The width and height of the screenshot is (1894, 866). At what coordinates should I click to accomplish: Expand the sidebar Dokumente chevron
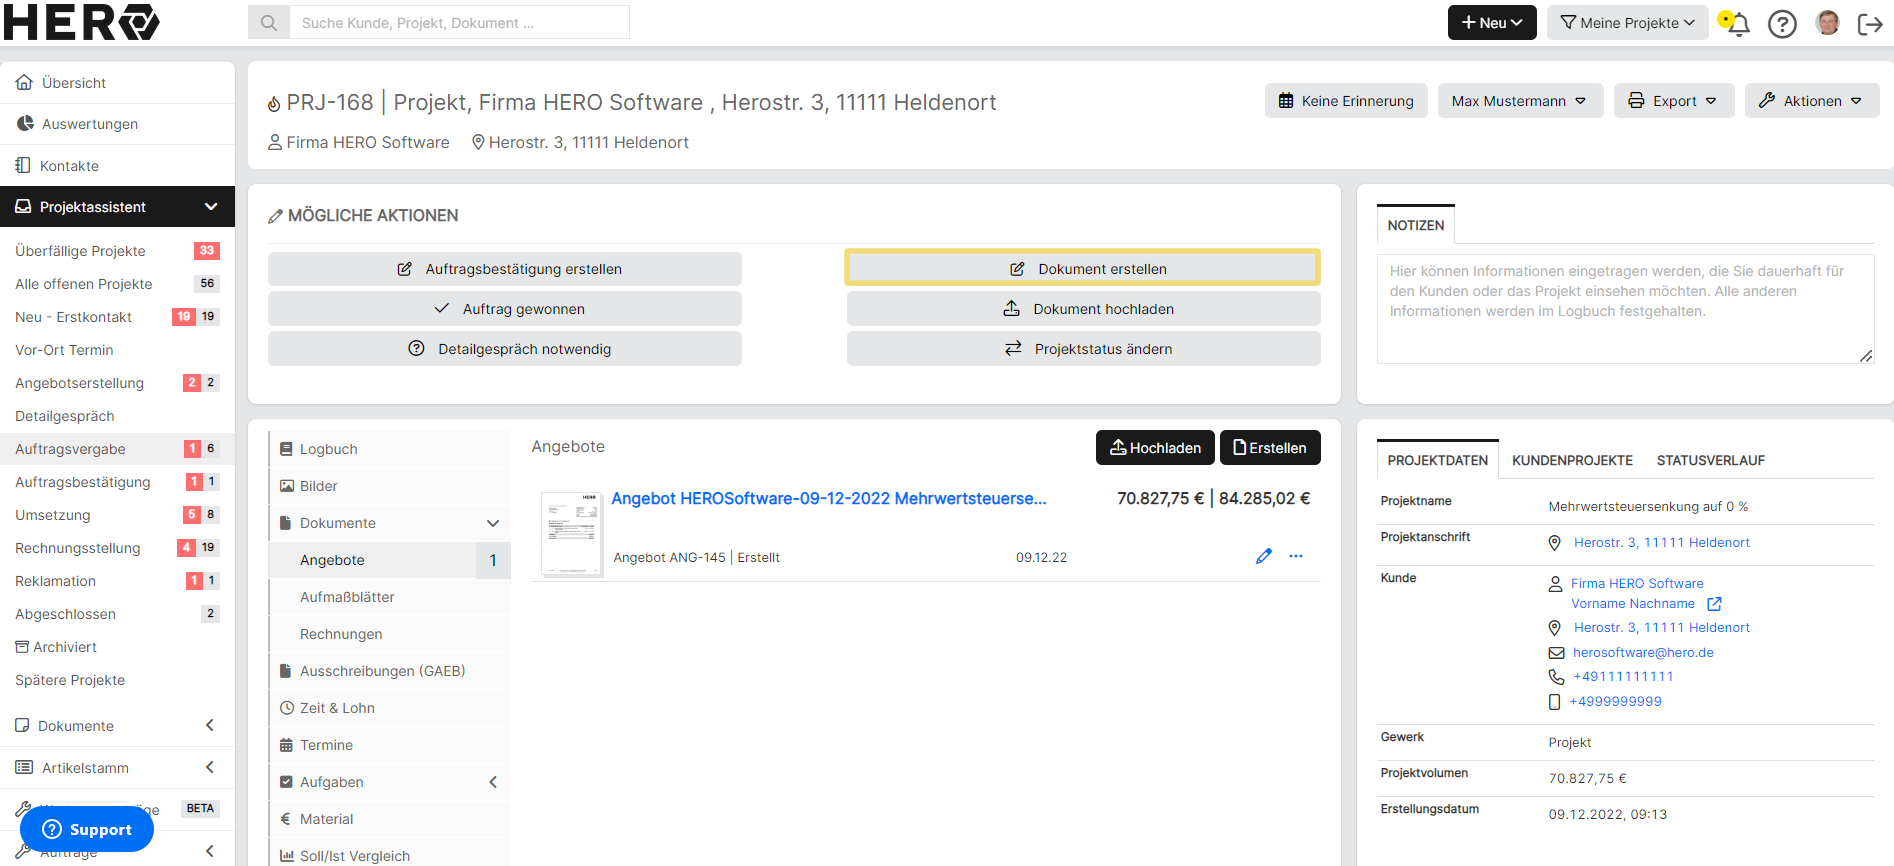tap(210, 725)
